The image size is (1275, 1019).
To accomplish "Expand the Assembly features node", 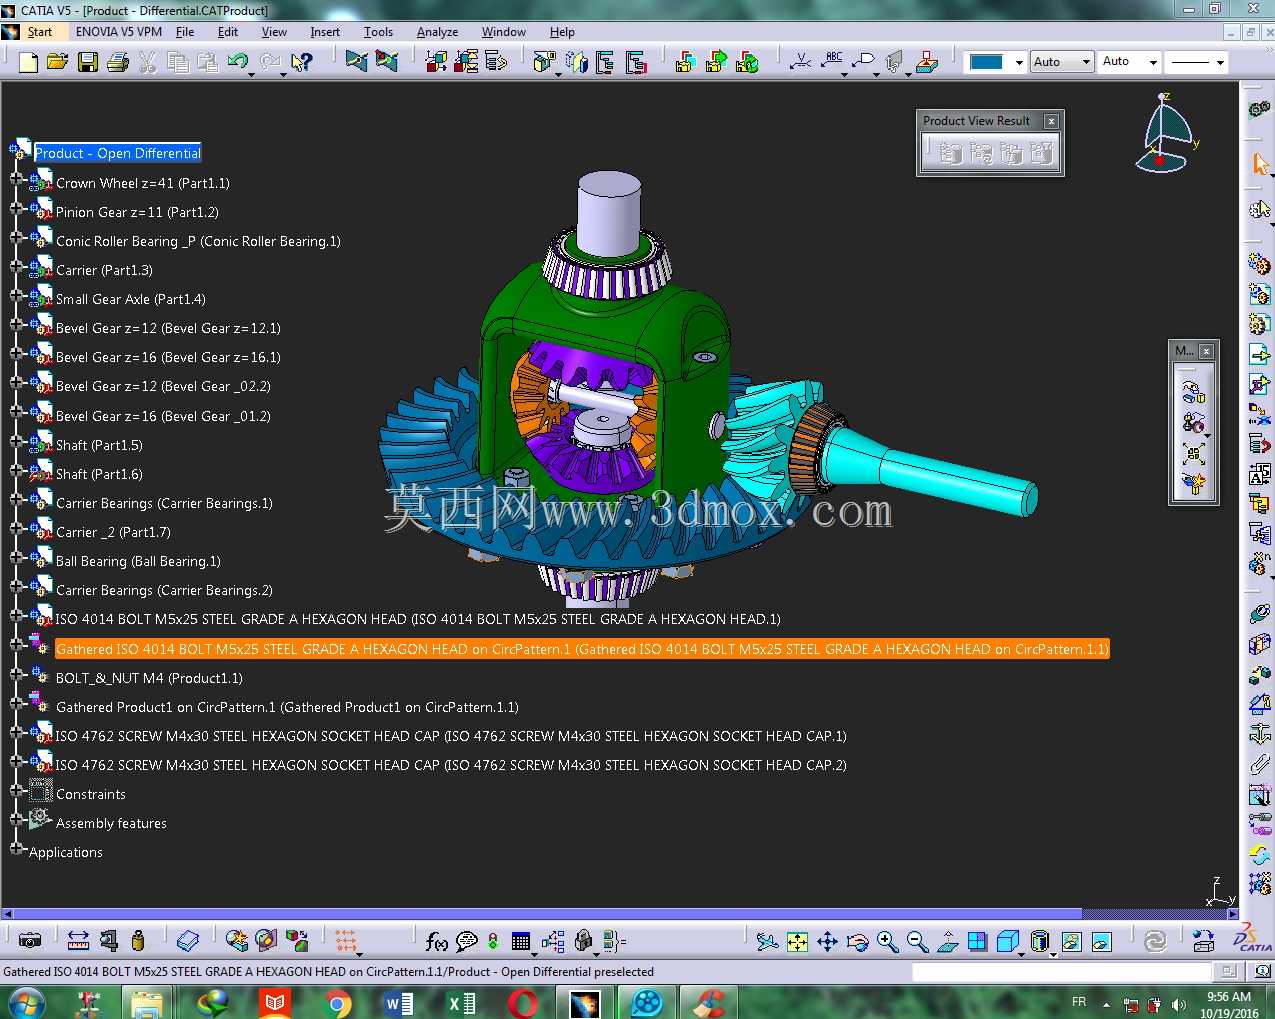I will tap(16, 819).
